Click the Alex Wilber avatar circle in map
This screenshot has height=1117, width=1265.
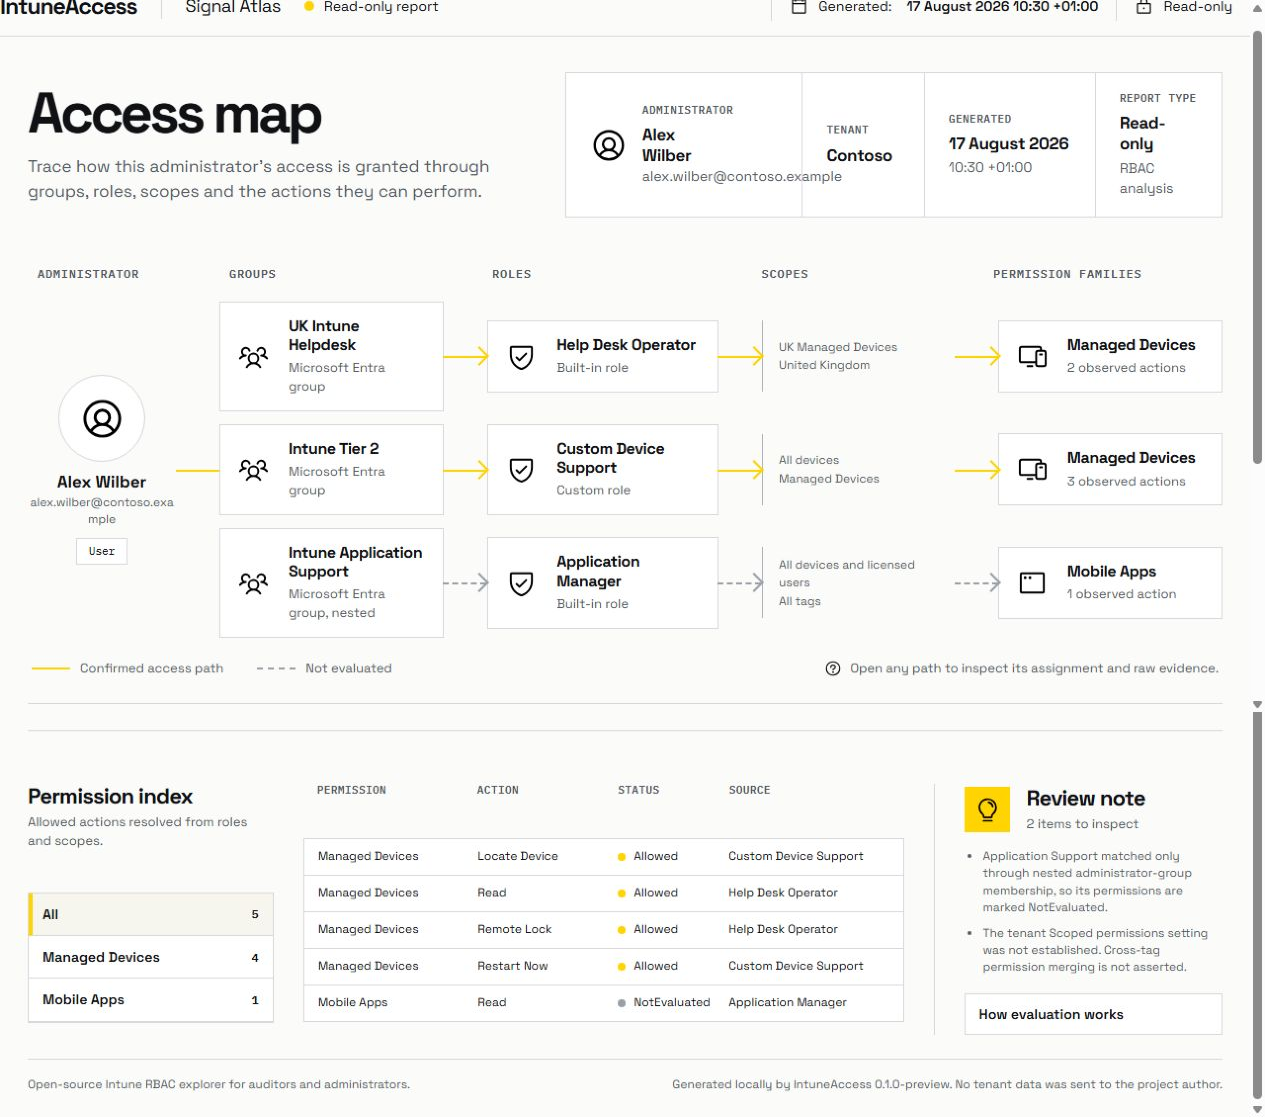tap(102, 418)
